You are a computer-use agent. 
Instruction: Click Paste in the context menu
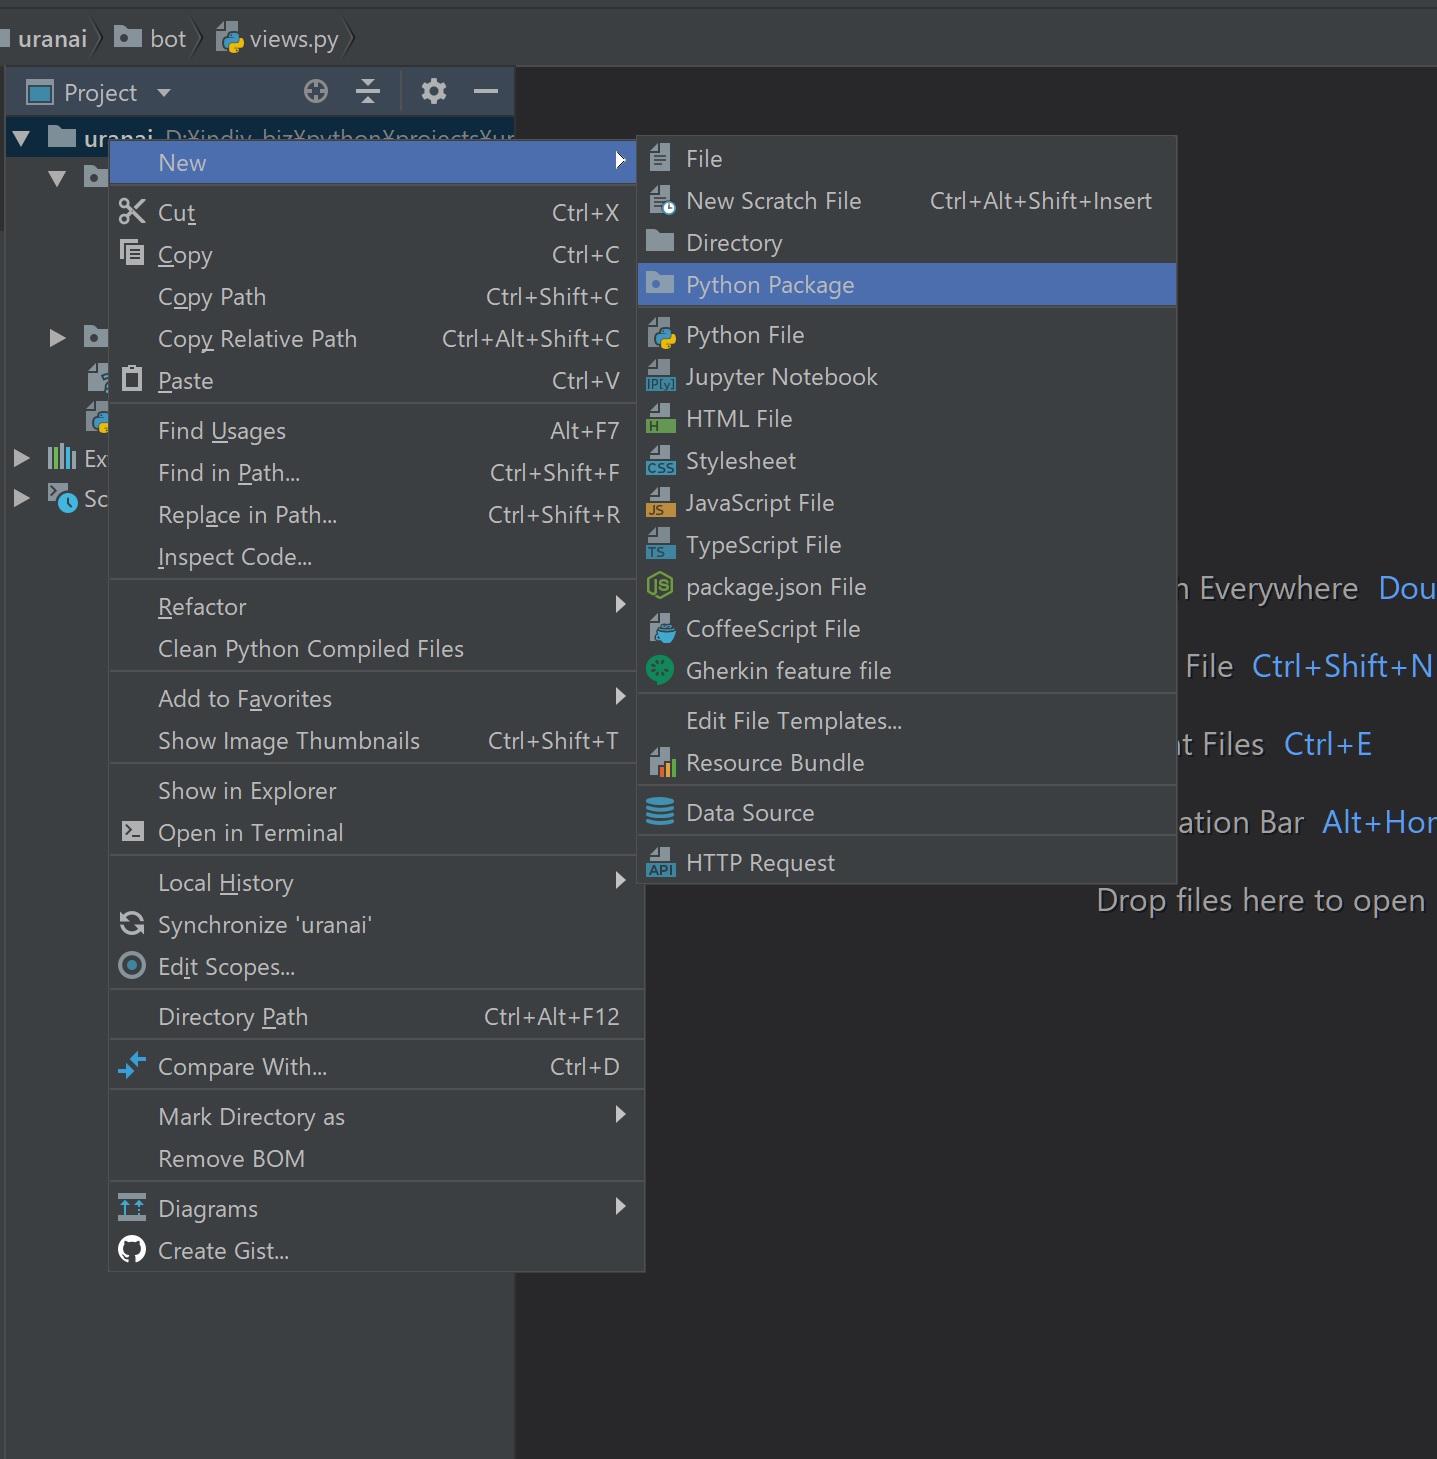coord(185,381)
